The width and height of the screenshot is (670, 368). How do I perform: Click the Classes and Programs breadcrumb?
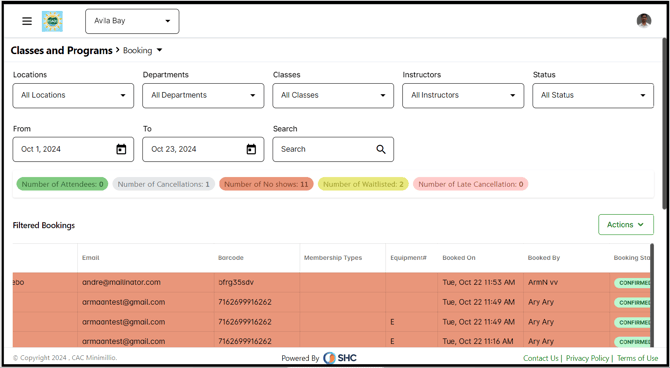coord(62,50)
